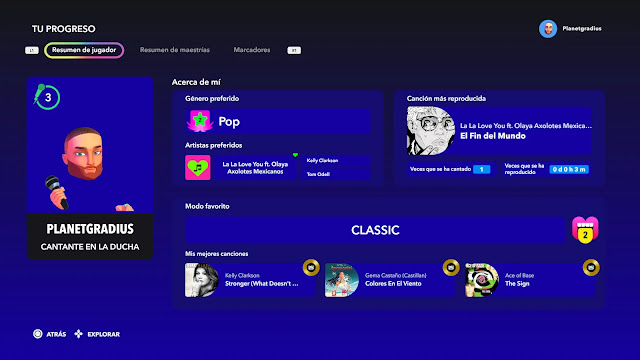The height and width of the screenshot is (360, 640).
Task: Click the Género preferido label
Action: pyautogui.click(x=212, y=98)
